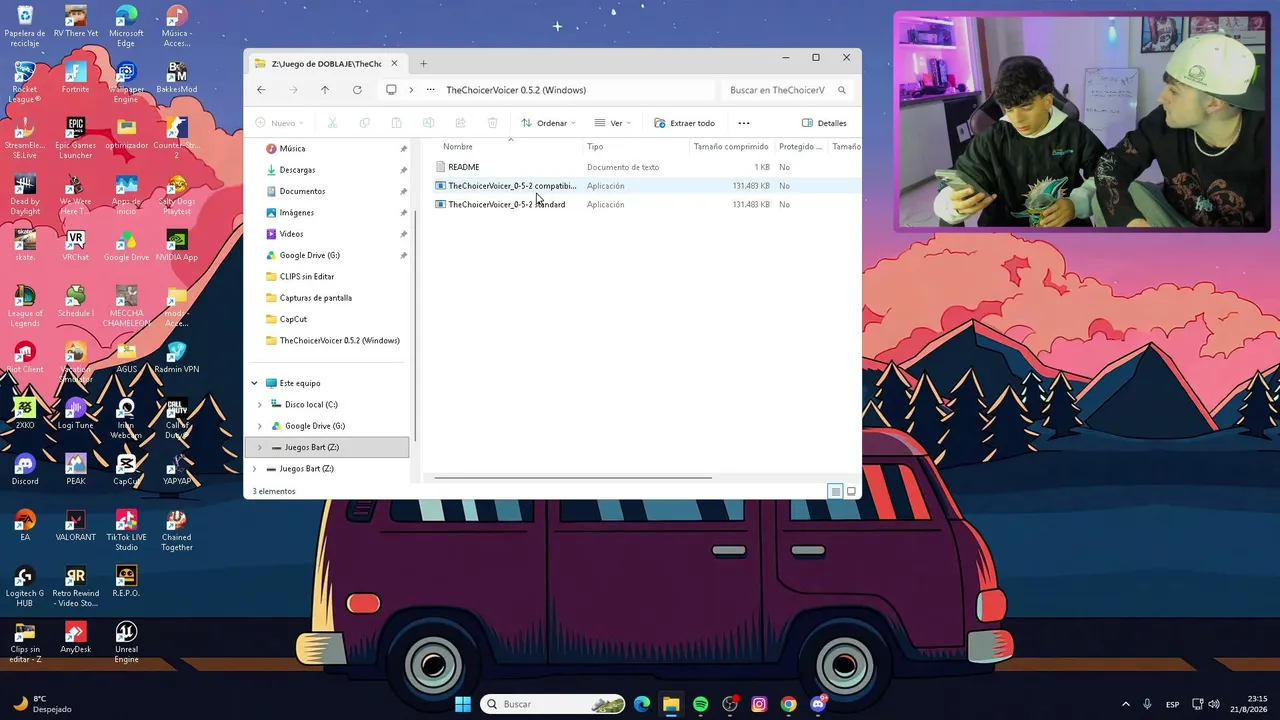Viewport: 1280px width, 720px height.
Task: Click the search magnifier in File Explorer
Action: coord(842,90)
